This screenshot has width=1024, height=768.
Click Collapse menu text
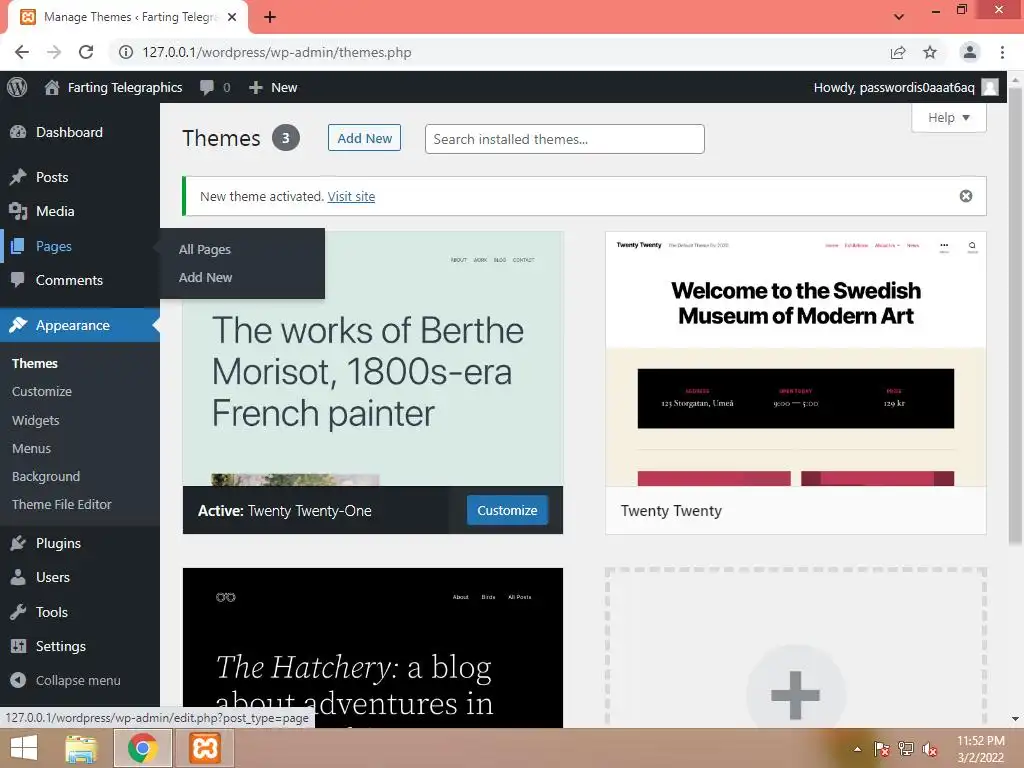point(78,680)
